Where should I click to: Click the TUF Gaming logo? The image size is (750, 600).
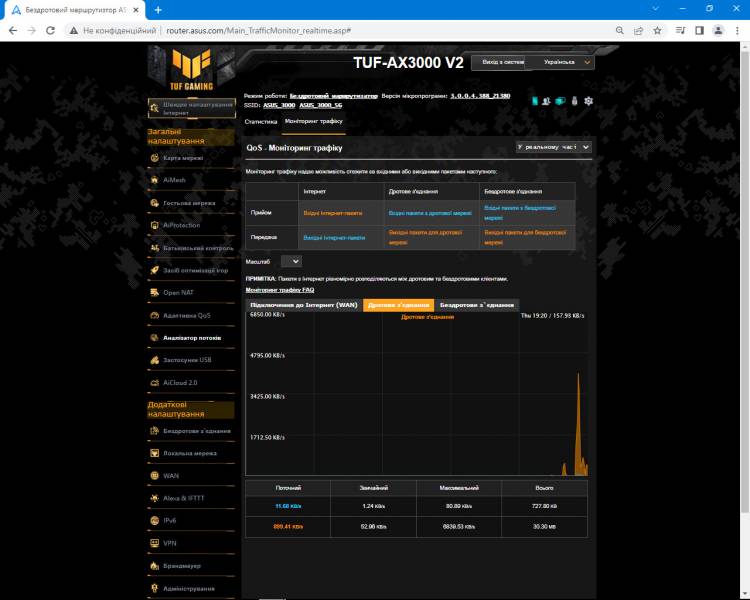click(x=191, y=70)
